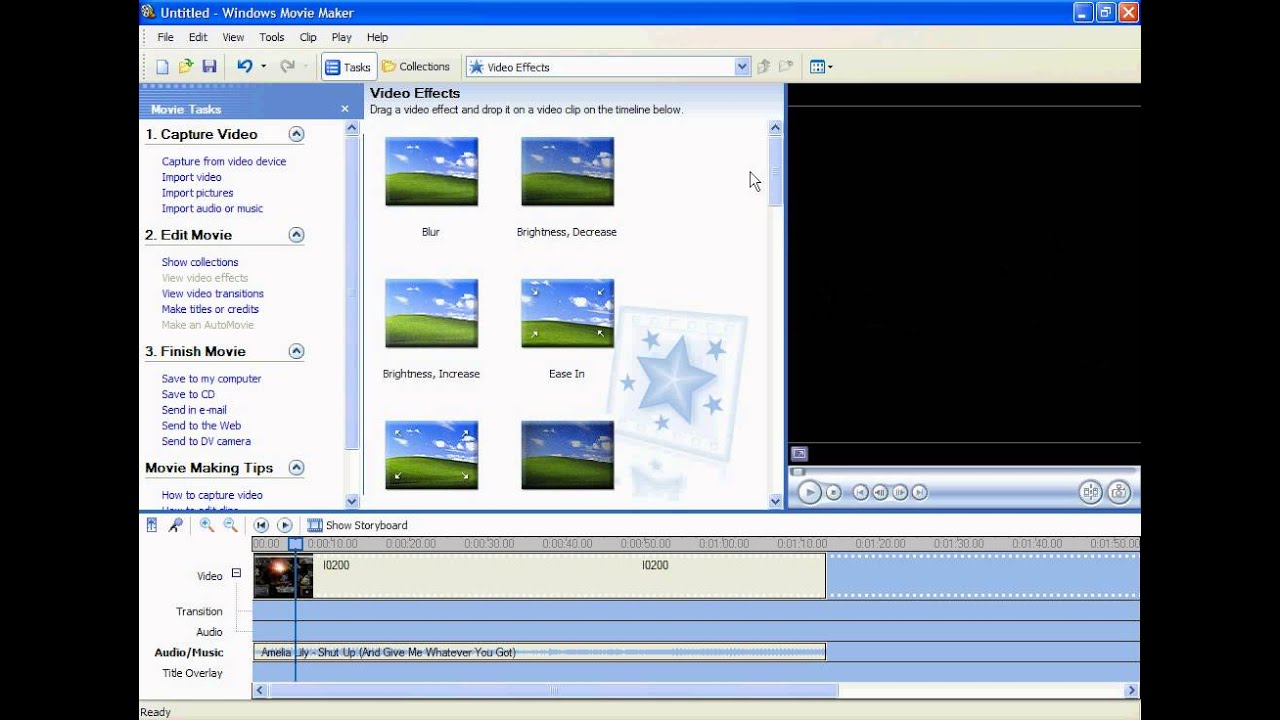This screenshot has width=1280, height=720.
Task: Open the View menu
Action: 233,37
